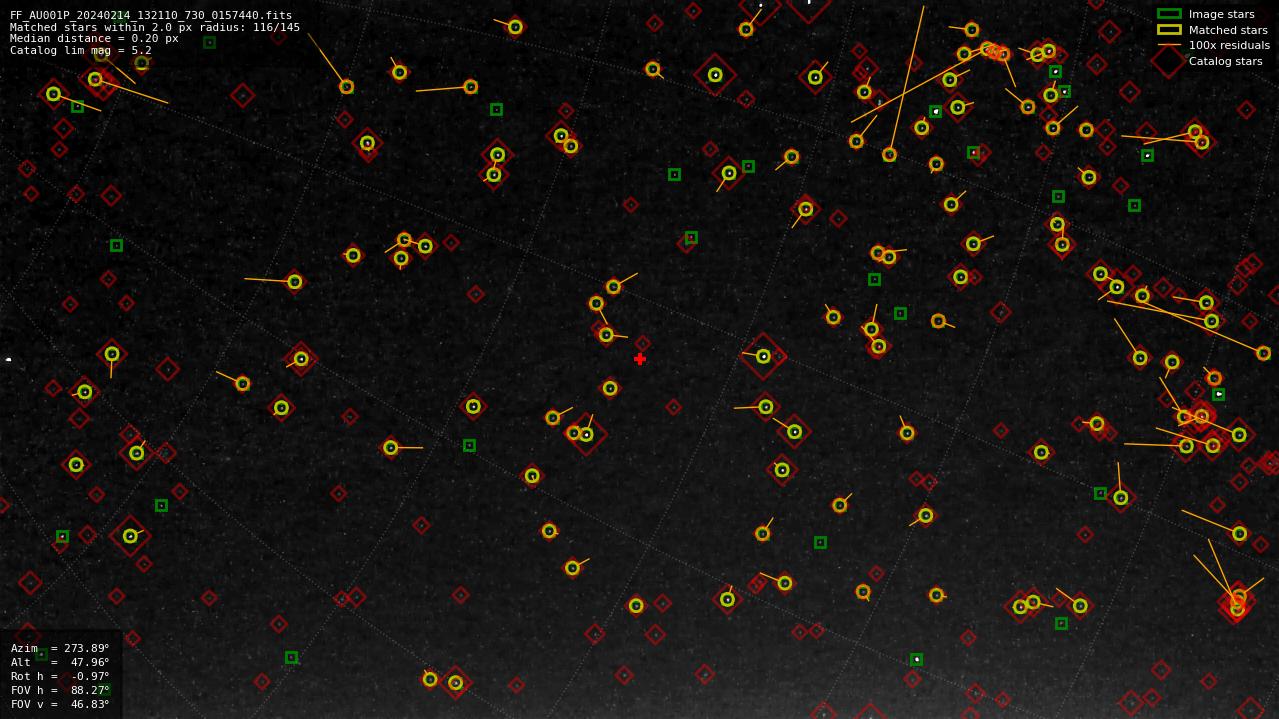Click the 'Catalog stars' legend label
Image resolution: width=1279 pixels, height=719 pixels.
1225,61
